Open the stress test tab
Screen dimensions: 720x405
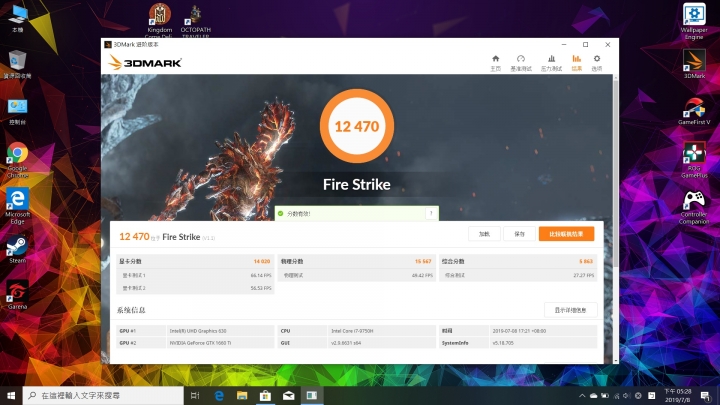[551, 63]
